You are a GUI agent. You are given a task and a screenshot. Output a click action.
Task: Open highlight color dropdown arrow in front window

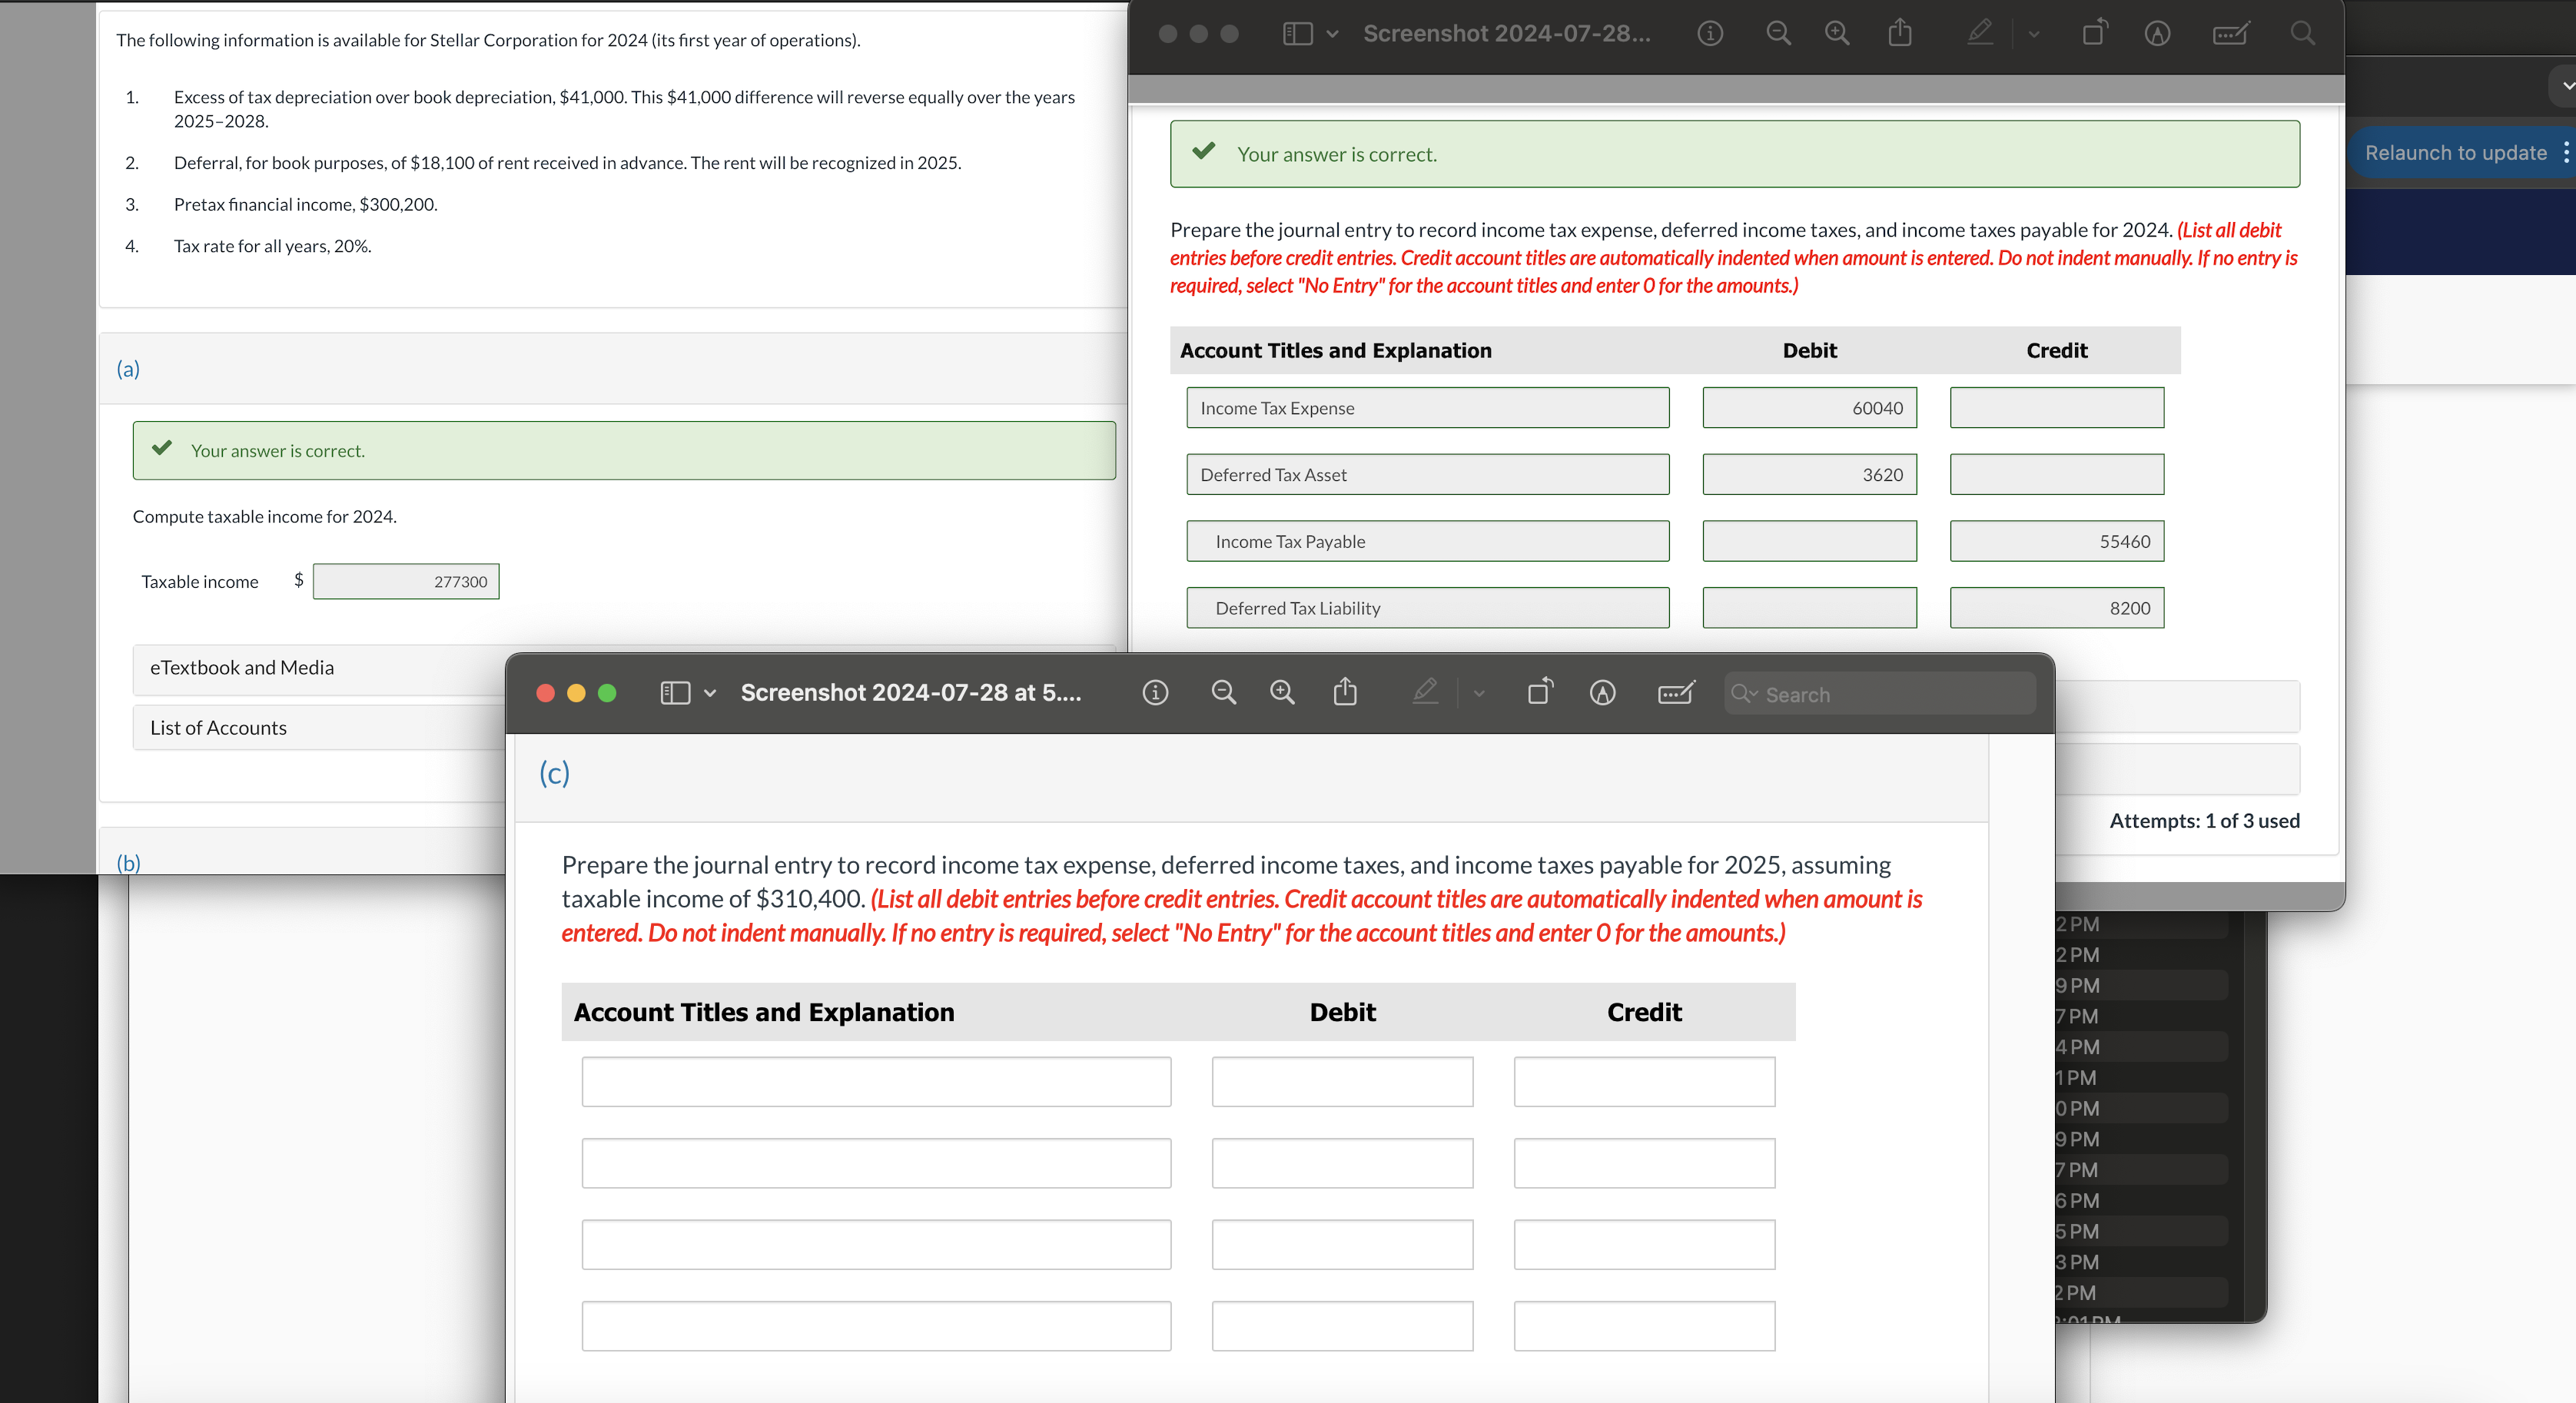click(1479, 693)
